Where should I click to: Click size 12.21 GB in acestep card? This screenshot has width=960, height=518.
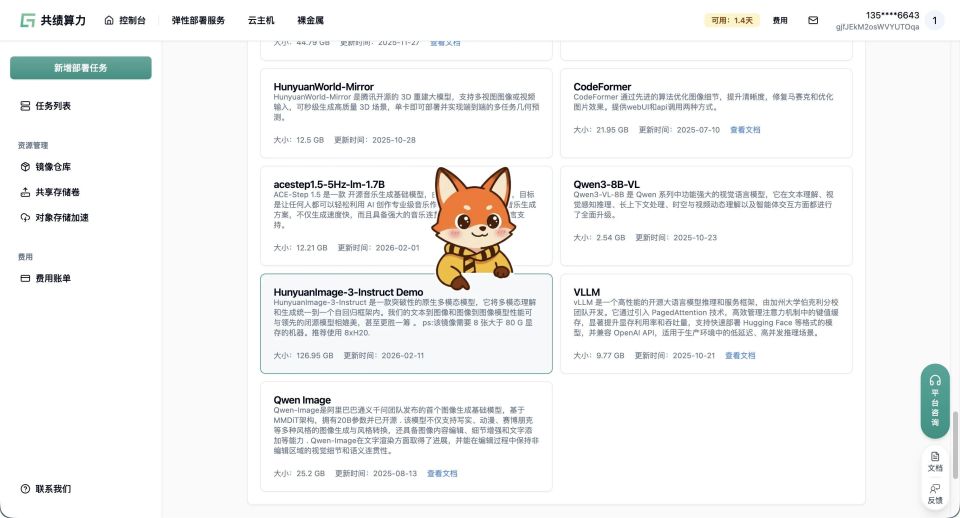[312, 248]
